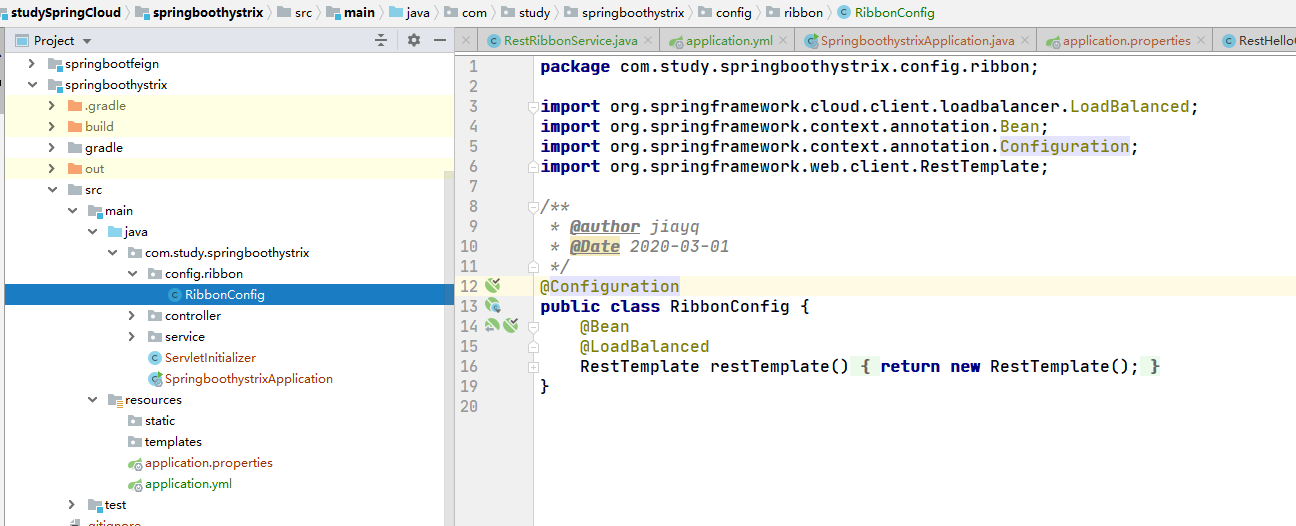Click the Spring gutter icon on line 13
The image size is (1296, 526).
[x=492, y=306]
